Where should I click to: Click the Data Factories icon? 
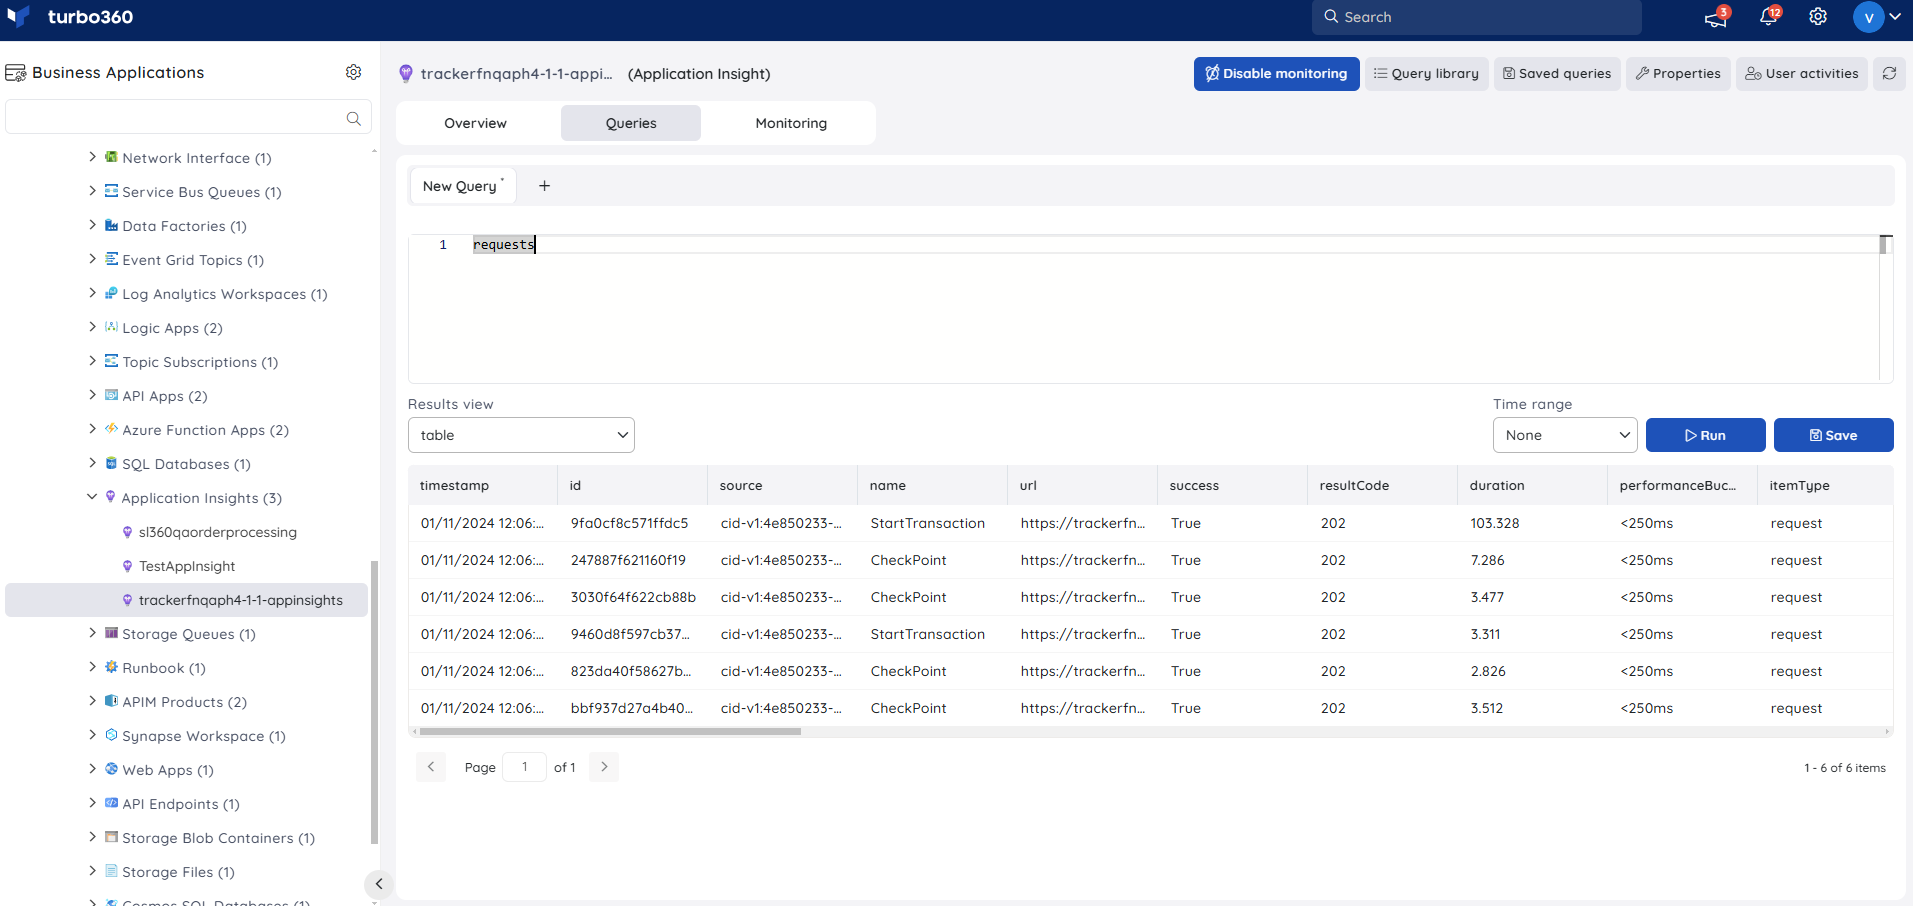click(111, 225)
